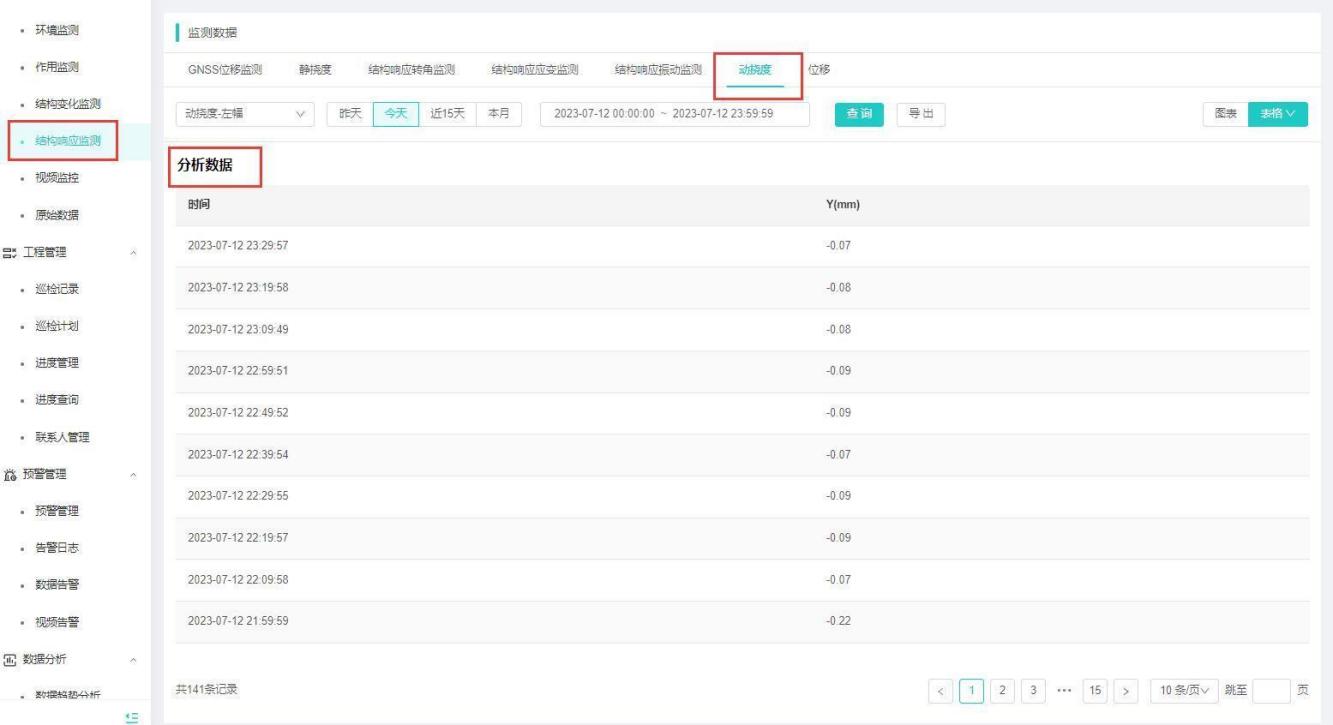Switch the view to 图表 mode
This screenshot has height=725, width=1333.
(1226, 114)
